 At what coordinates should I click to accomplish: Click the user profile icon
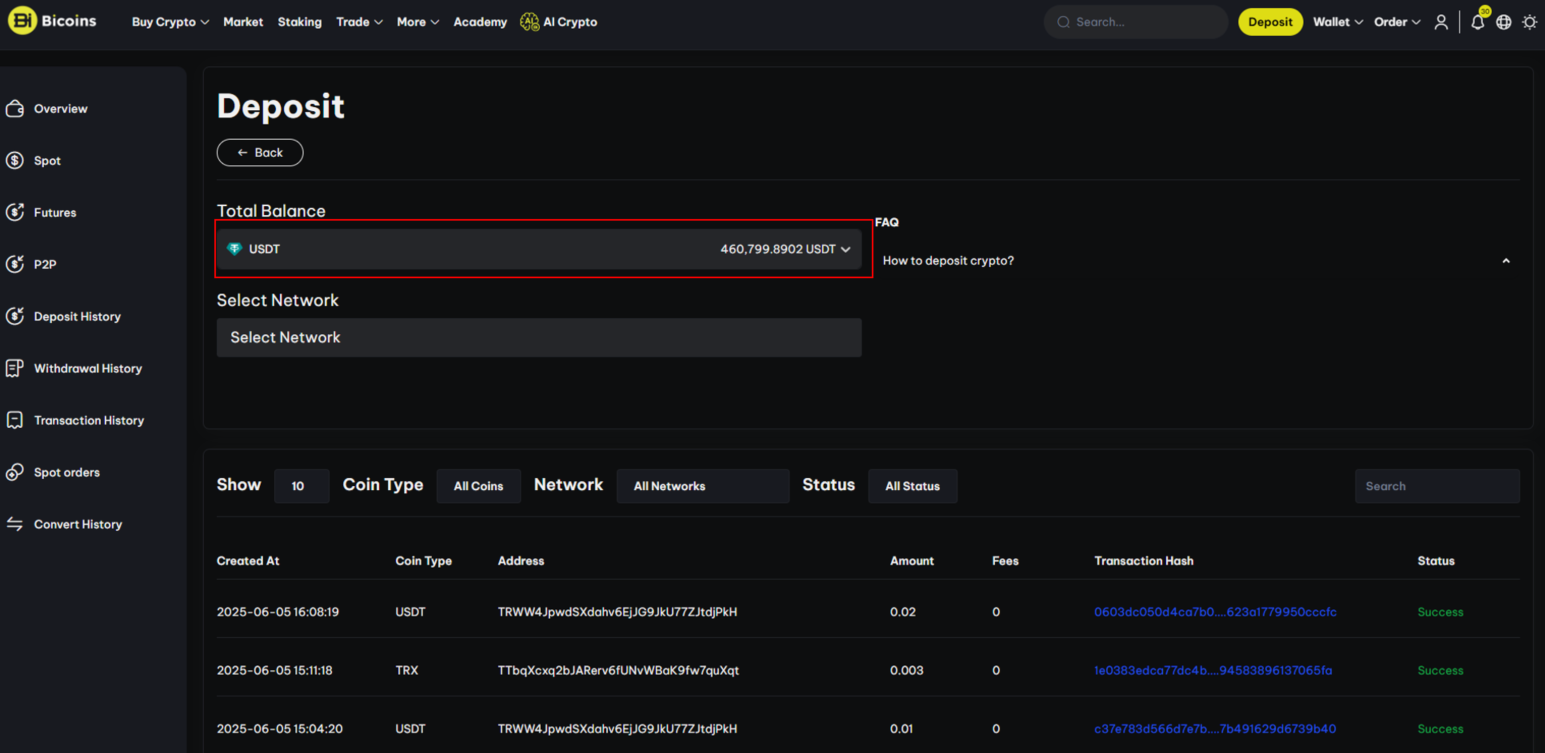pos(1441,22)
